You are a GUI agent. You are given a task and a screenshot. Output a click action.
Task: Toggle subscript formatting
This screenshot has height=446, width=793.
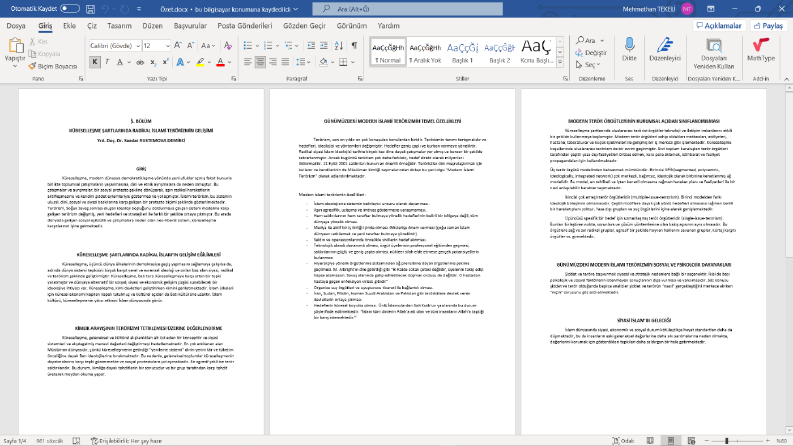tap(153, 62)
